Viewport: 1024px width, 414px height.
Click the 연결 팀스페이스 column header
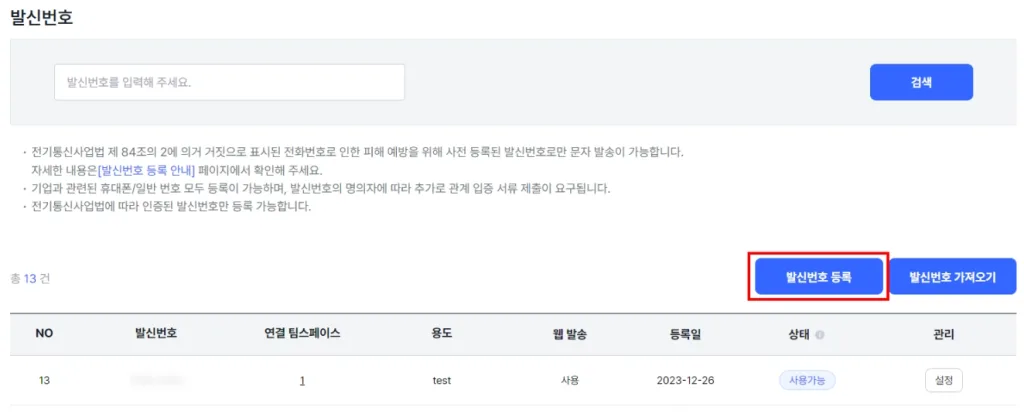300,334
